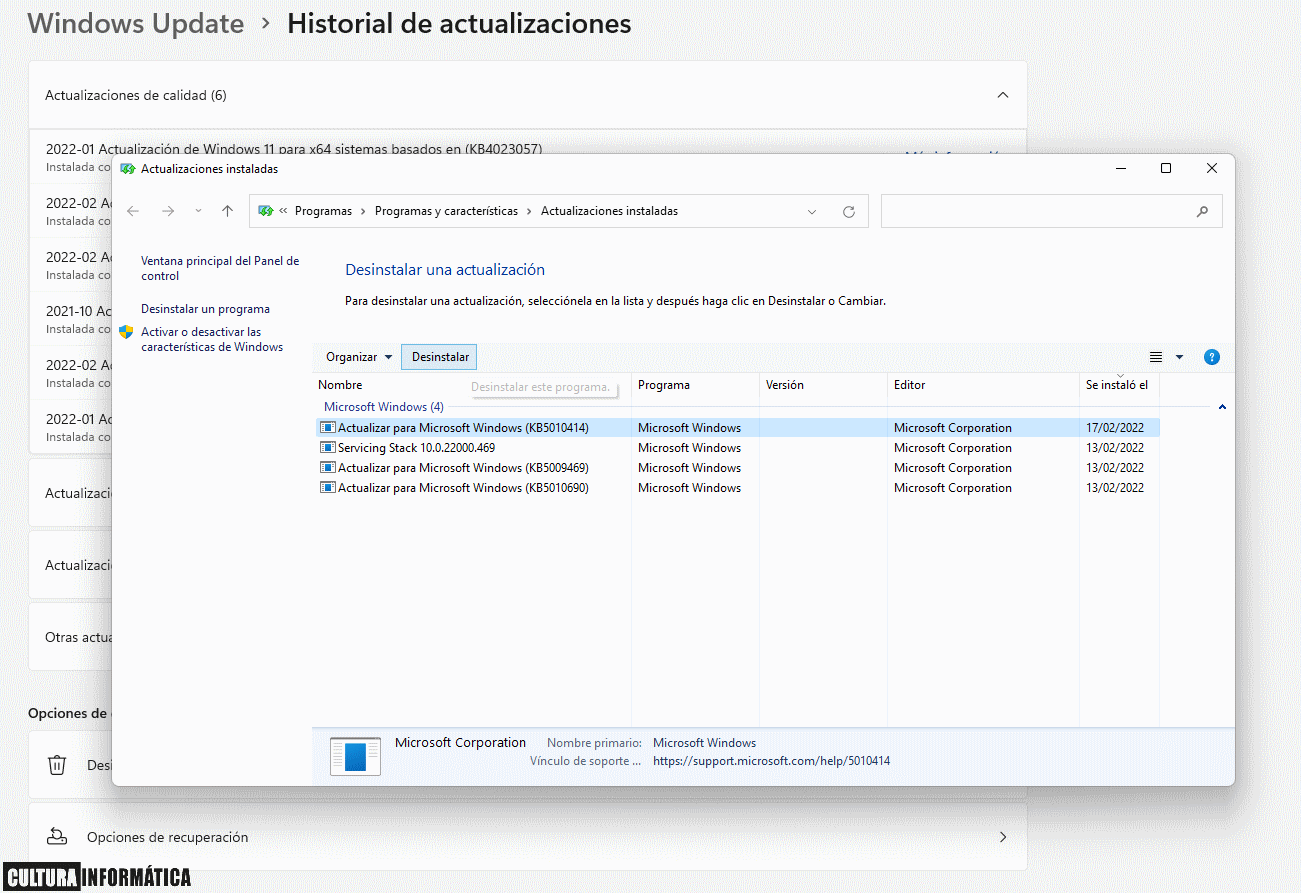
Task: Sort by the Editor column header
Action: pos(910,385)
